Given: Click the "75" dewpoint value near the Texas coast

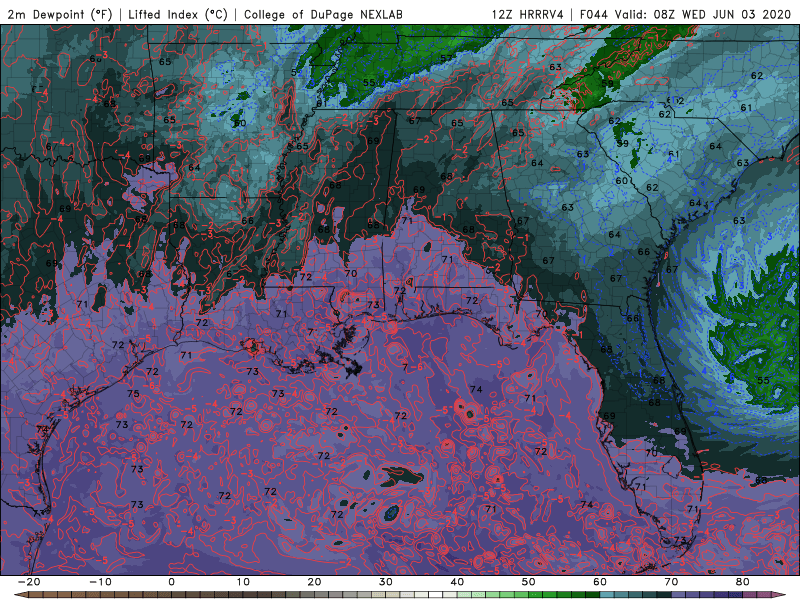Looking at the screenshot, I should click(133, 393).
